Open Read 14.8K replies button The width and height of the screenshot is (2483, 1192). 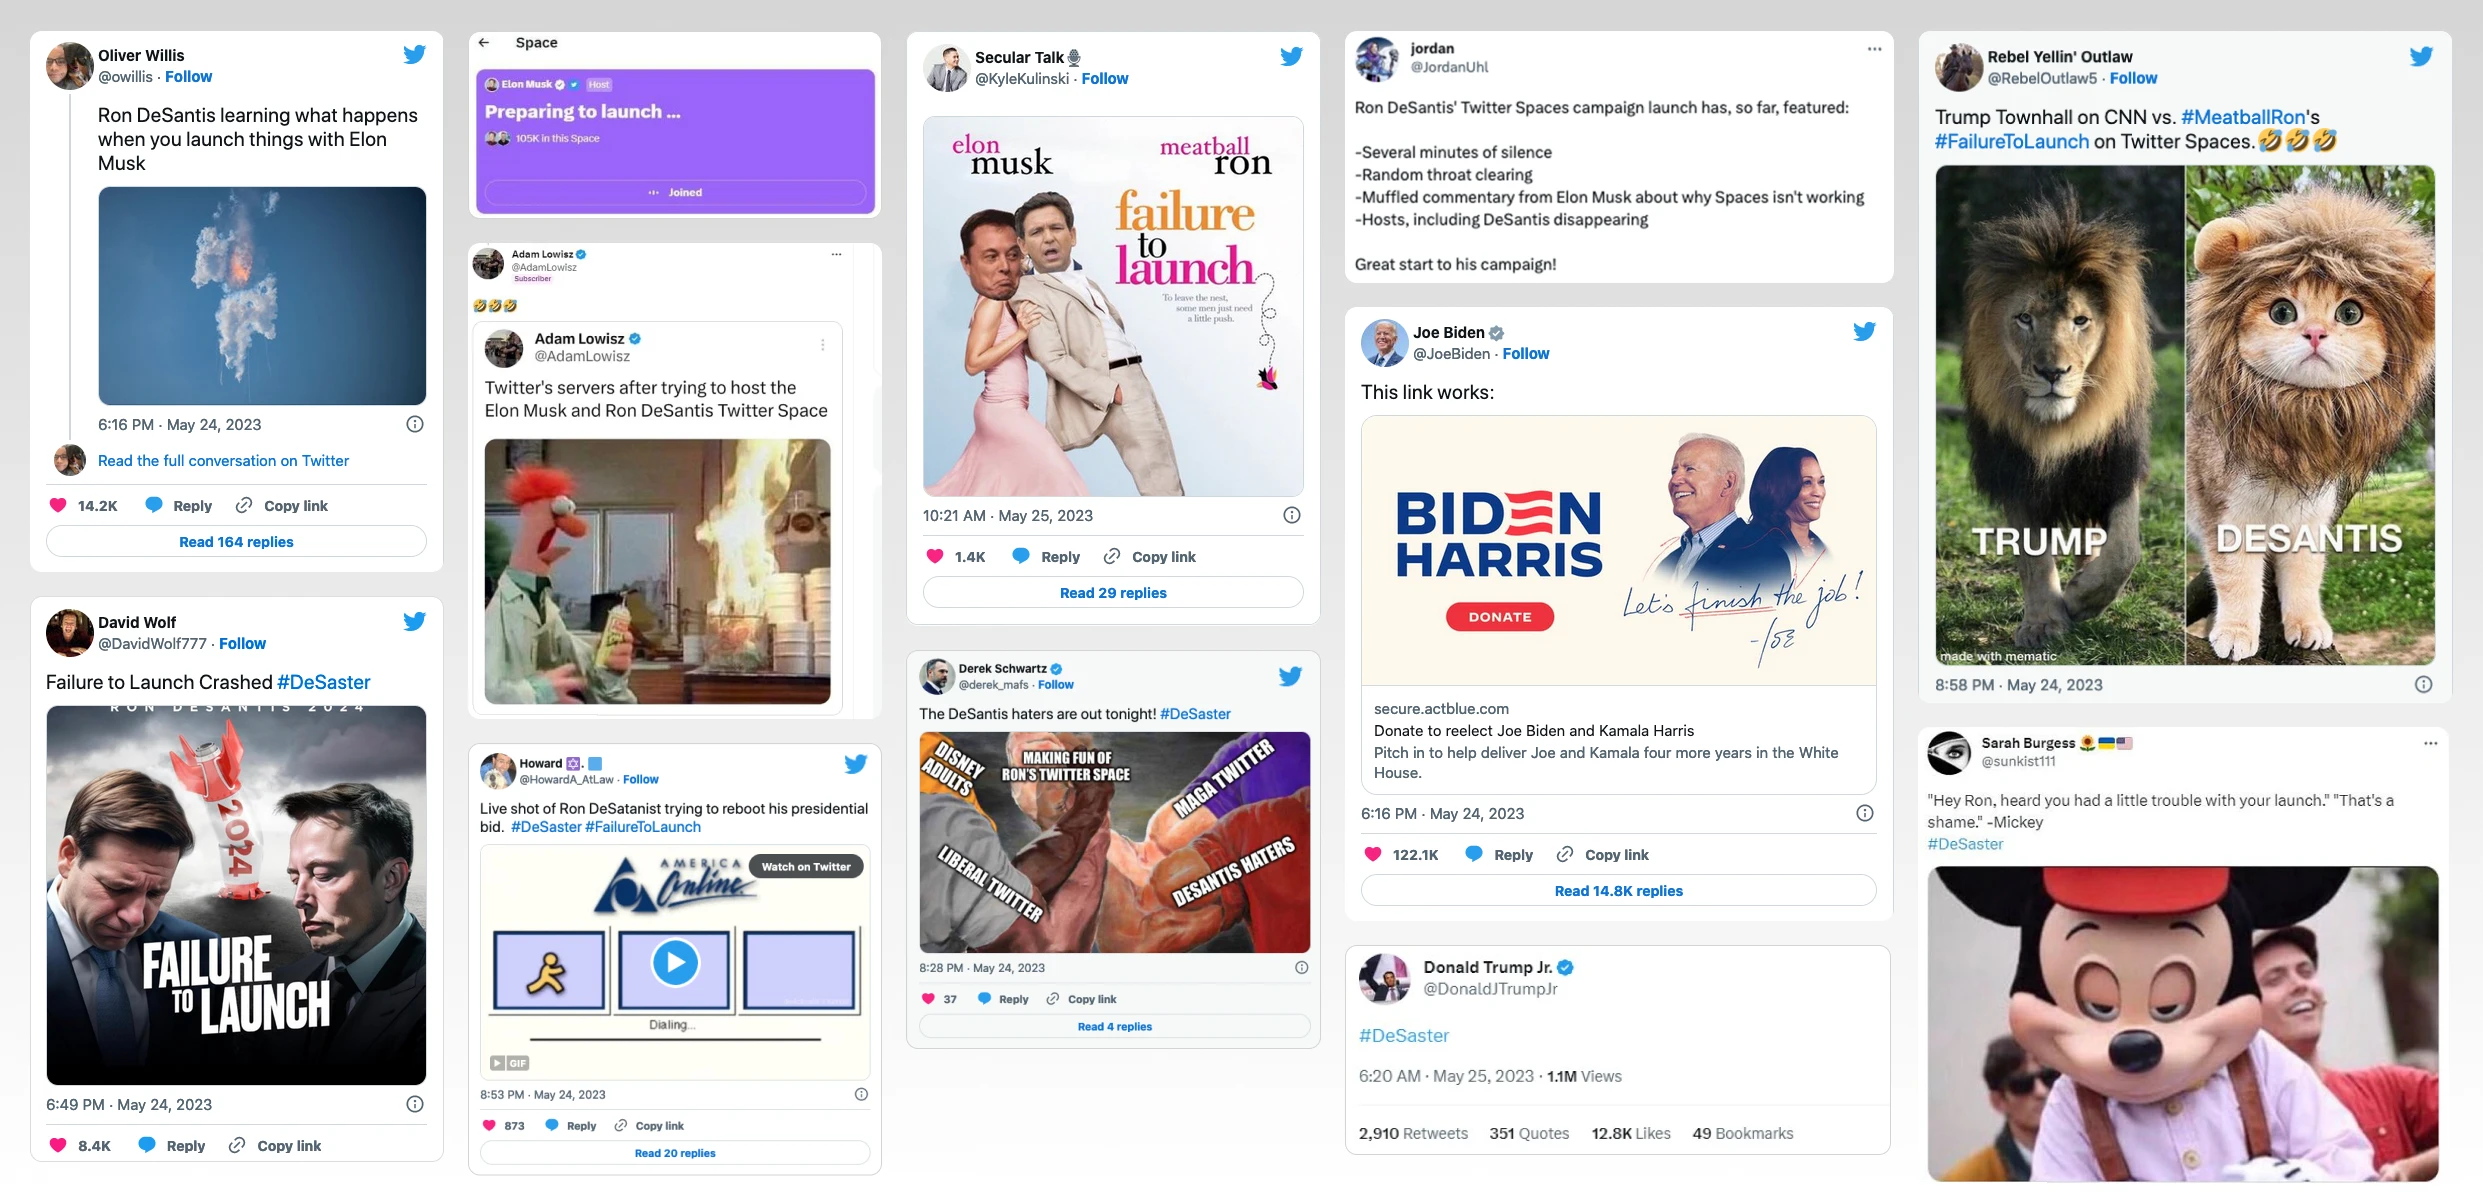(1618, 890)
